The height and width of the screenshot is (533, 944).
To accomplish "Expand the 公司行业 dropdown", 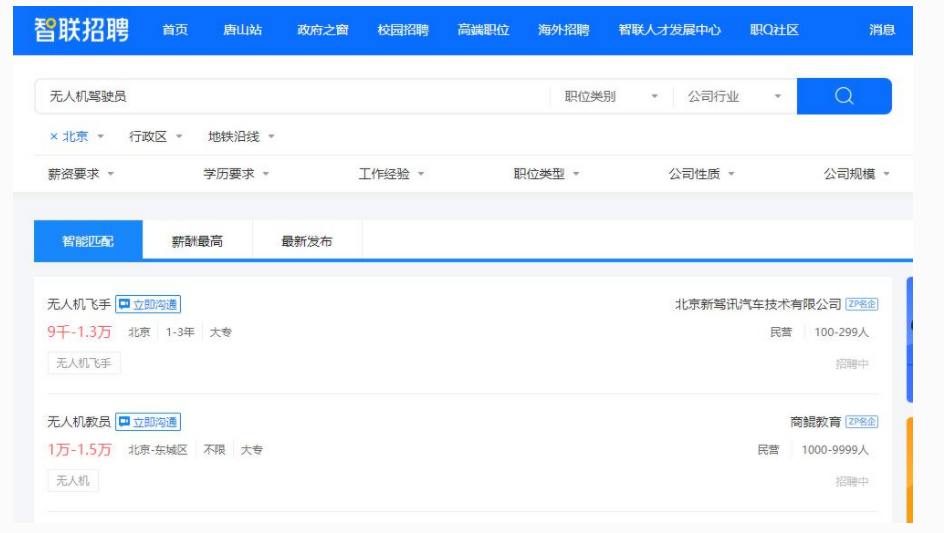I will pos(734,96).
